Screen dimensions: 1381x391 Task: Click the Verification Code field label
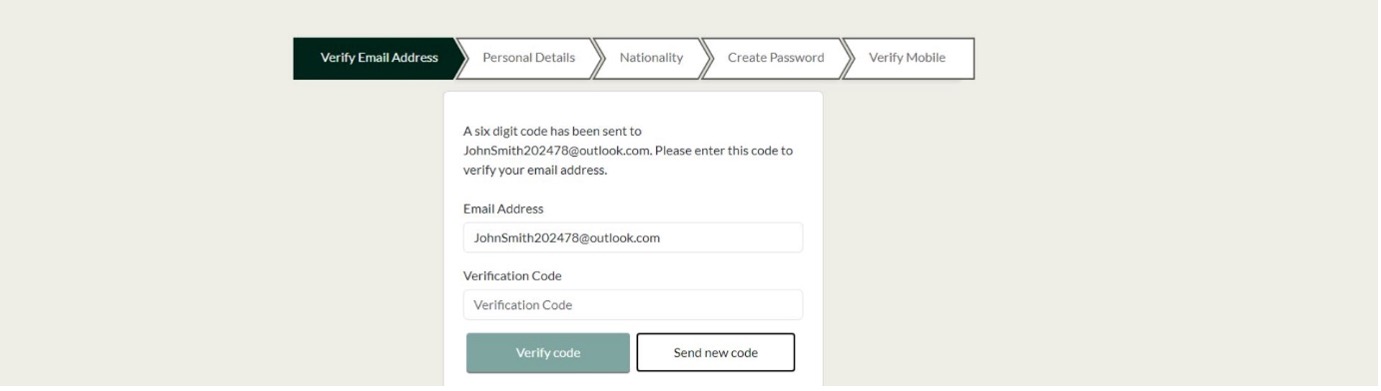(x=512, y=276)
